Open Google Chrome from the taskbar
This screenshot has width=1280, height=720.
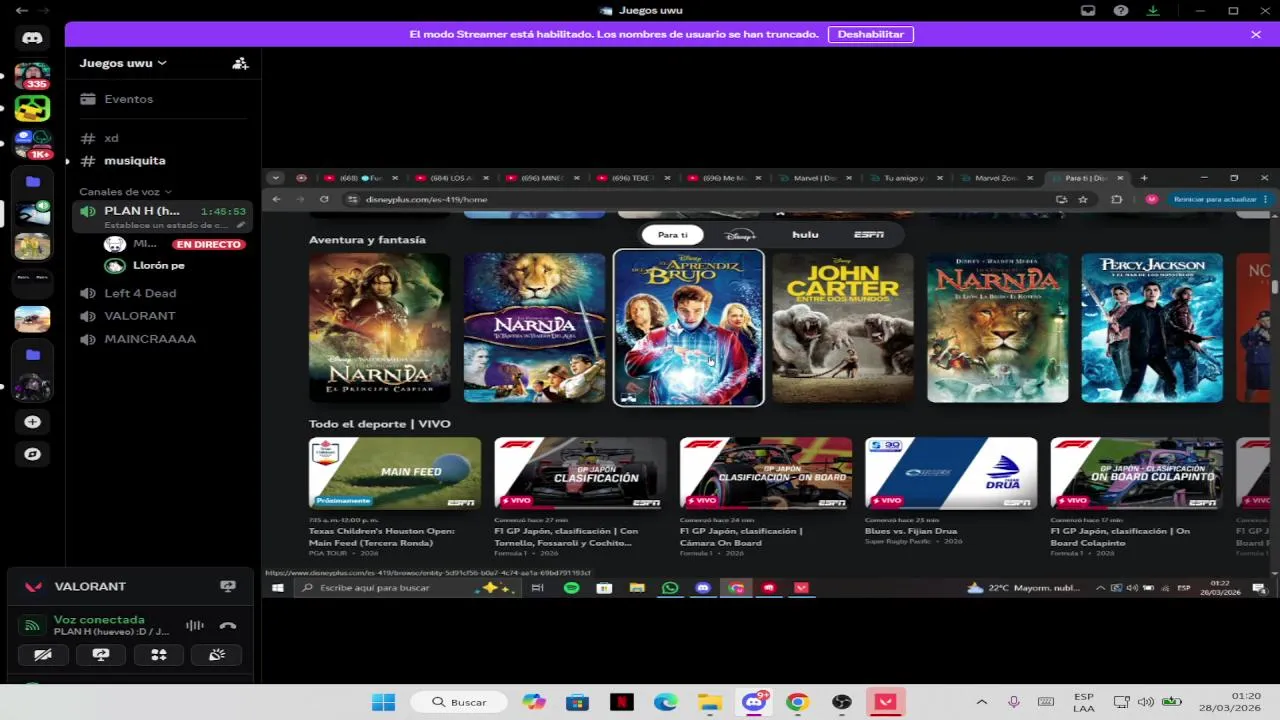point(797,702)
